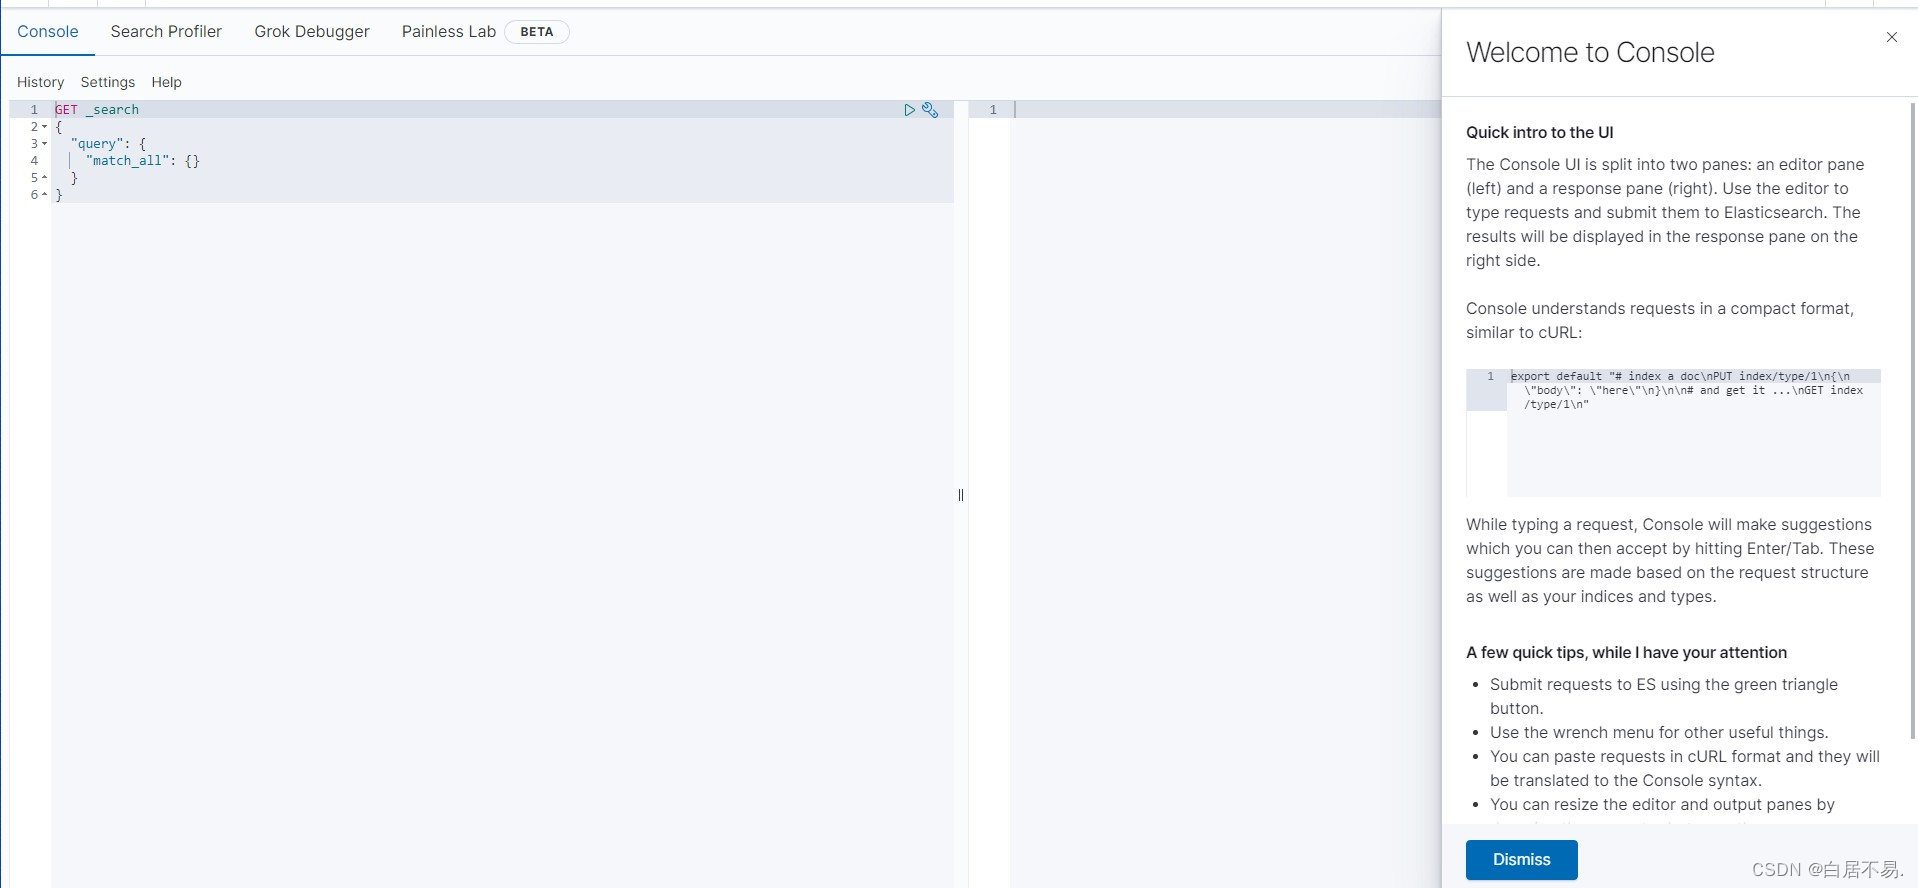1918x888 pixels.
Task: Open the Painless Lab tab
Action: pos(449,32)
